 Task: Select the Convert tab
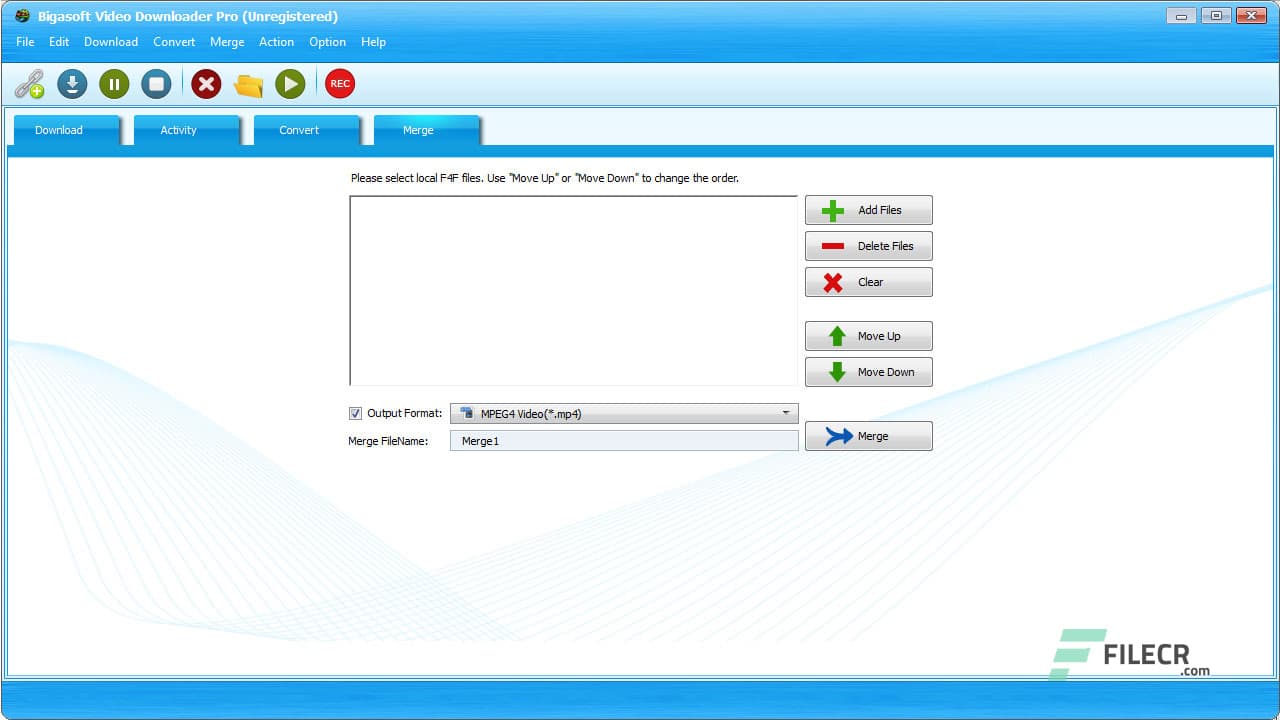coord(298,130)
